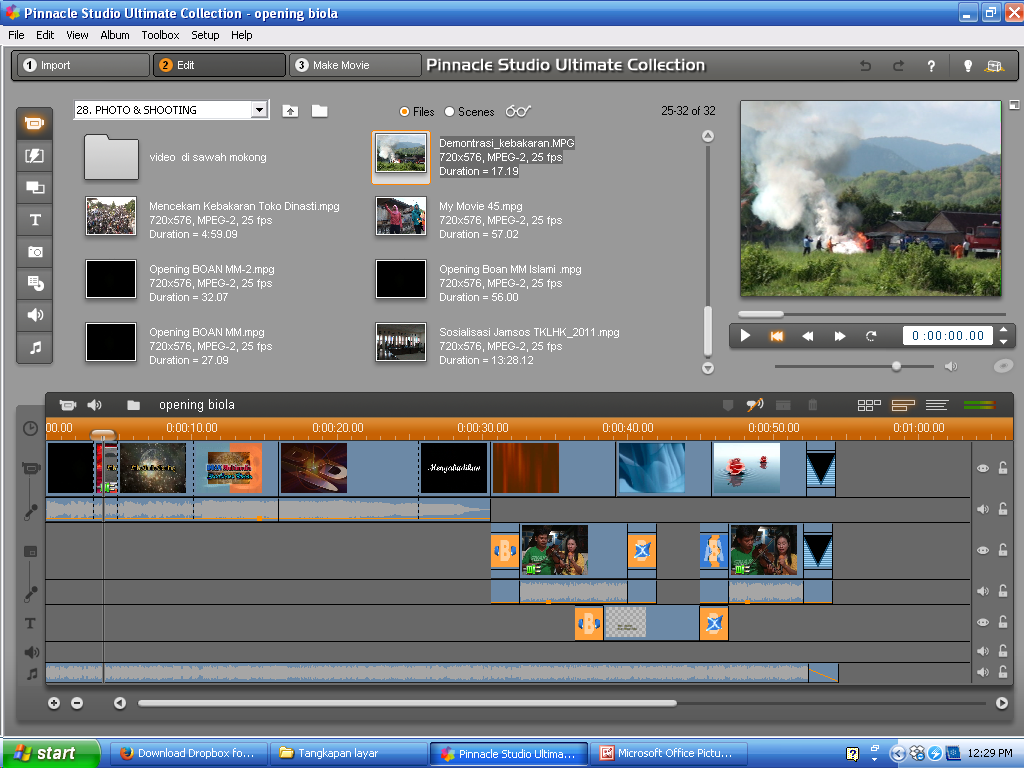
Task: Open the Help question mark
Action: pyautogui.click(x=931, y=65)
